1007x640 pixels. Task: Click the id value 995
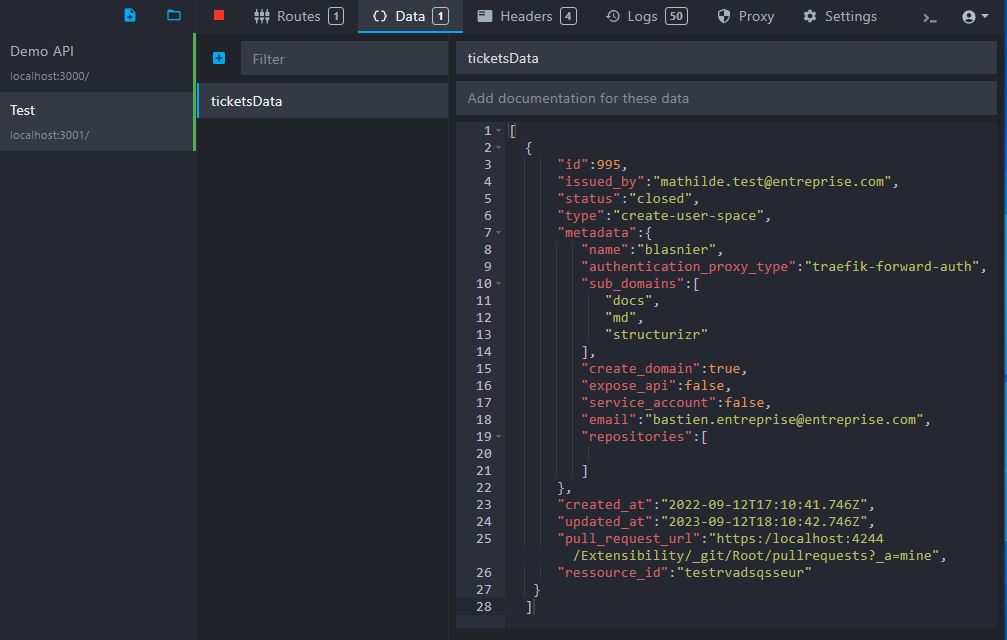tap(608, 164)
